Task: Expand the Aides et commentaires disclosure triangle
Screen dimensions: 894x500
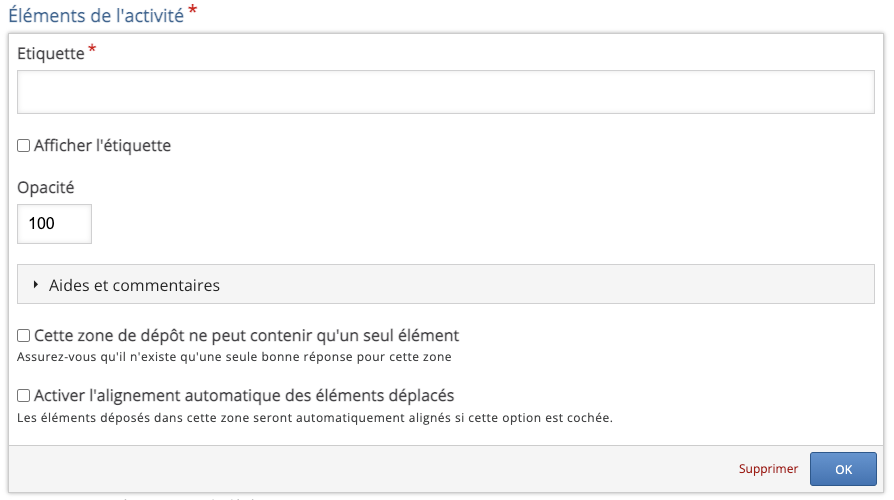Action: click(36, 285)
